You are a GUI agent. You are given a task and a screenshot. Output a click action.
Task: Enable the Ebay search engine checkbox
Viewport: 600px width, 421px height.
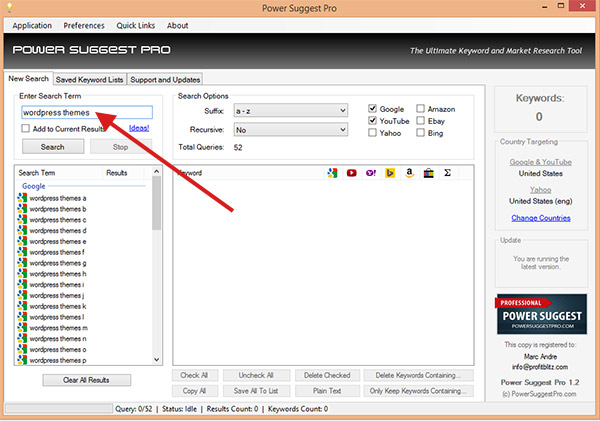[x=421, y=121]
